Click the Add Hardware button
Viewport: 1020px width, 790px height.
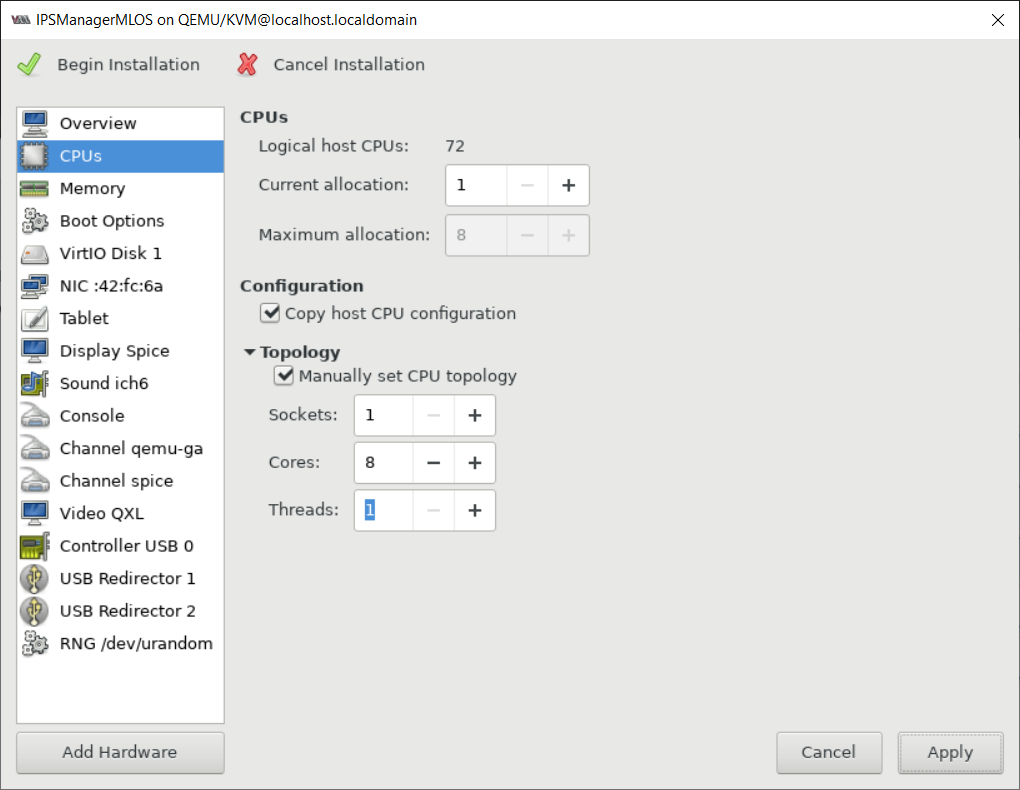pyautogui.click(x=120, y=753)
